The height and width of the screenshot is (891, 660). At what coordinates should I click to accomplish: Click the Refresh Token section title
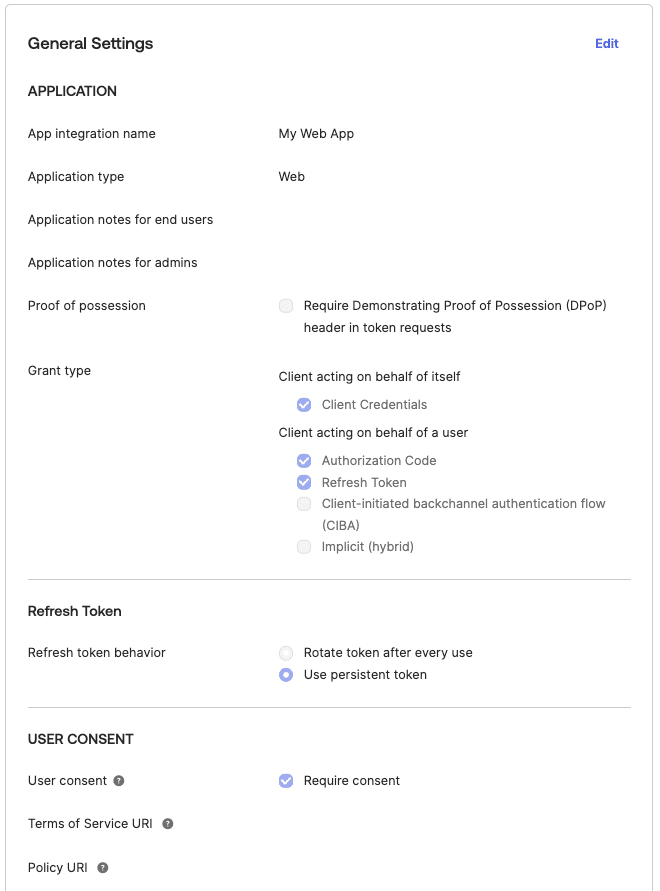click(74, 611)
